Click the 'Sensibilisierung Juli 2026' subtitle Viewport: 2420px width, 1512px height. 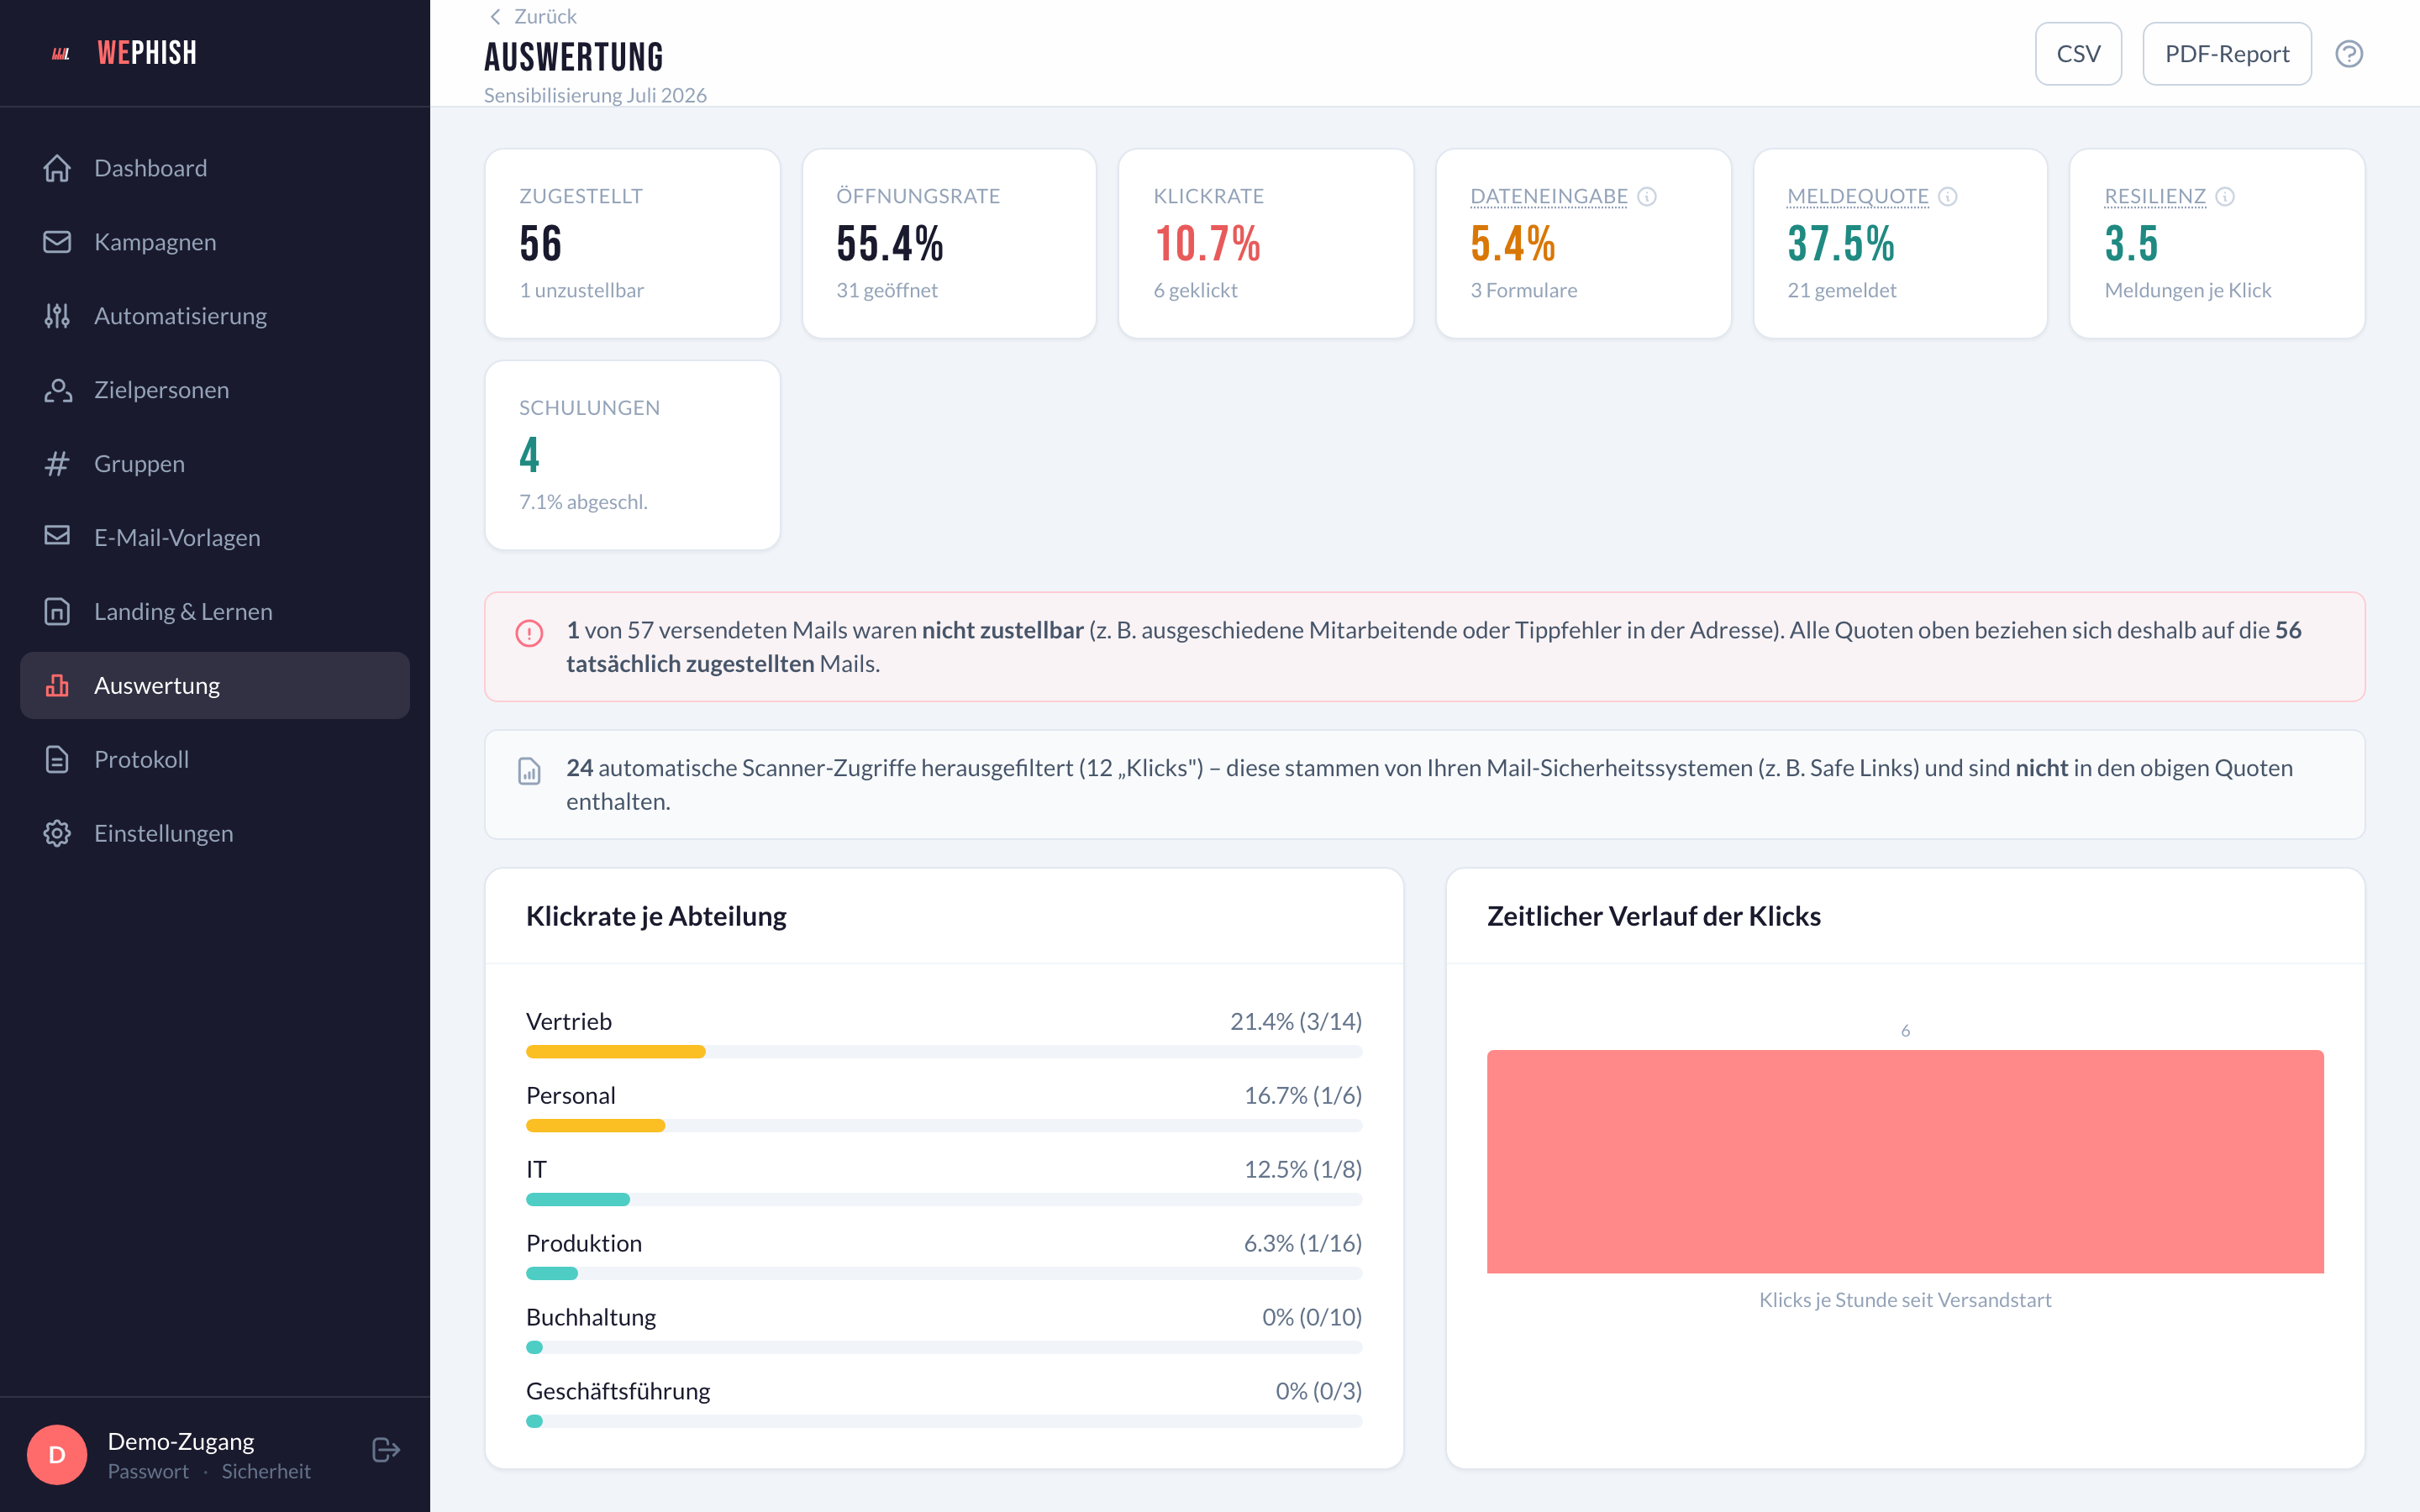[x=595, y=95]
